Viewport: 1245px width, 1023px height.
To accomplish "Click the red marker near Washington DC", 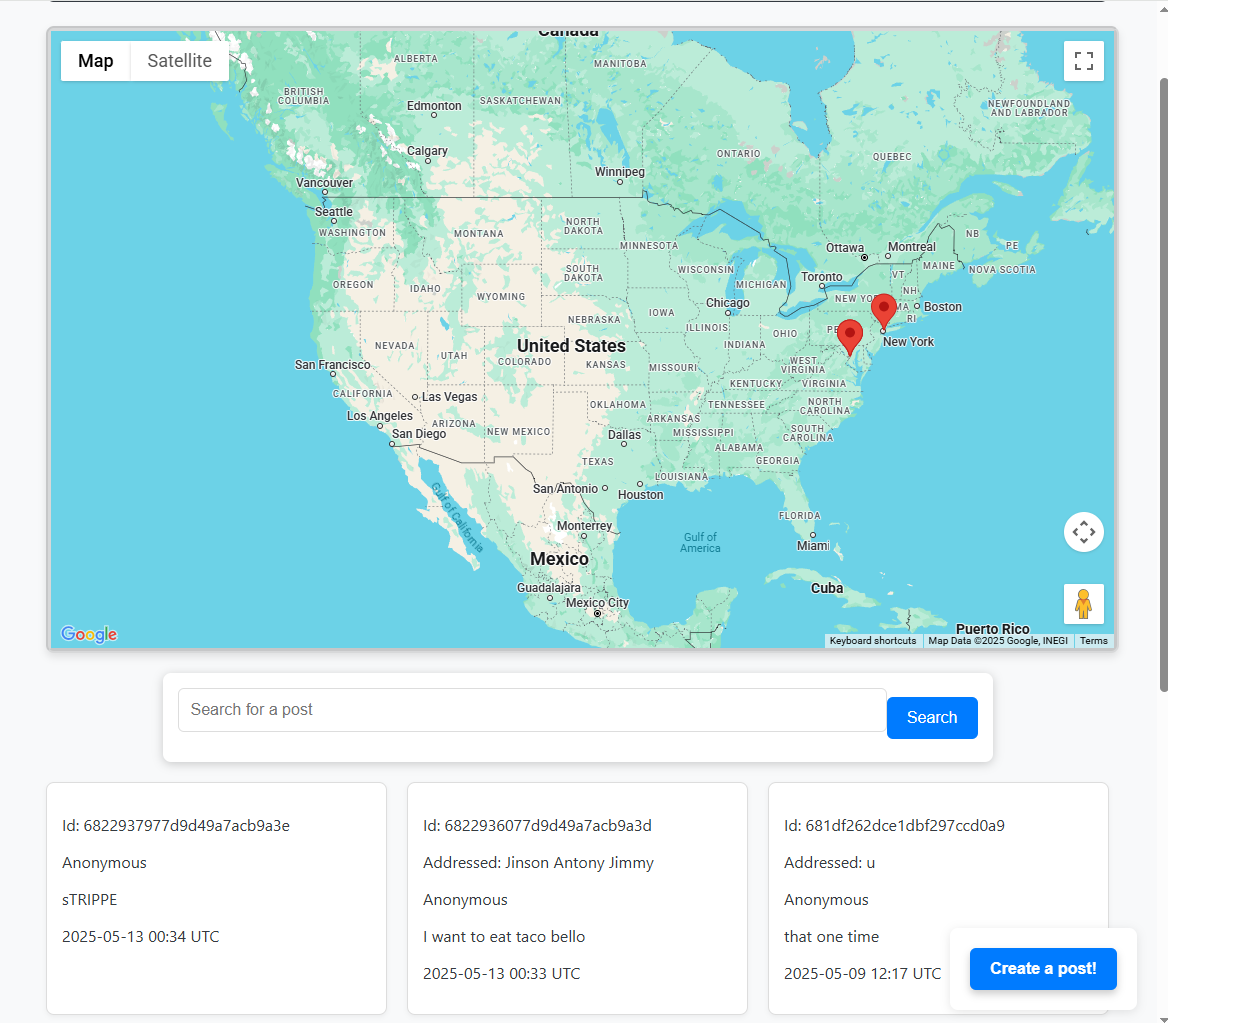I will 850,338.
